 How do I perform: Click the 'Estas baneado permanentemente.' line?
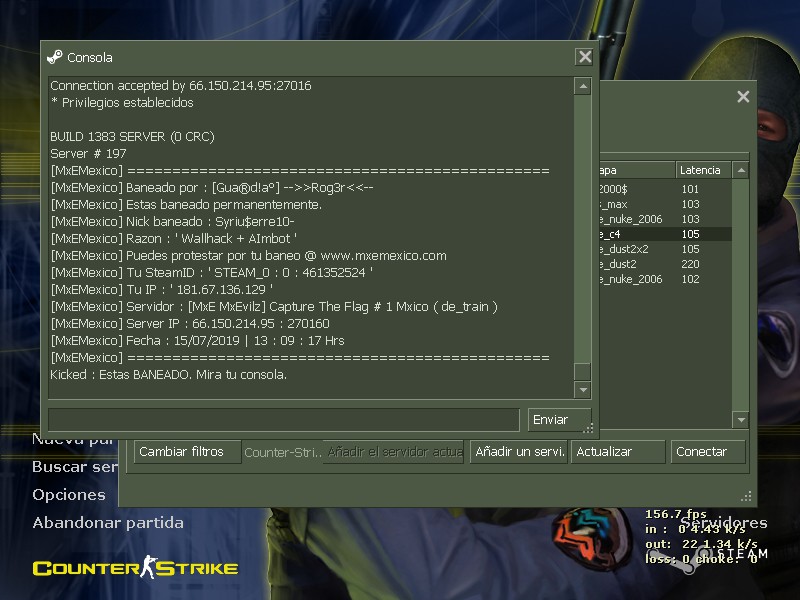coord(186,205)
